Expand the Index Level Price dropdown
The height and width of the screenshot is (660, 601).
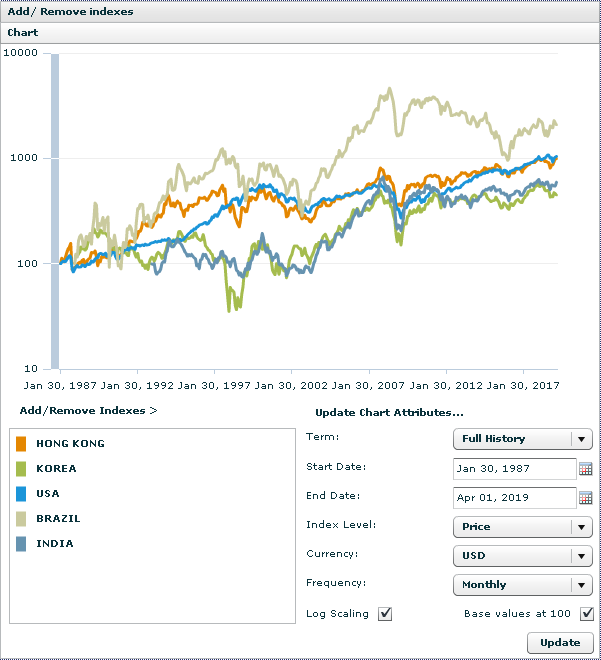point(522,527)
